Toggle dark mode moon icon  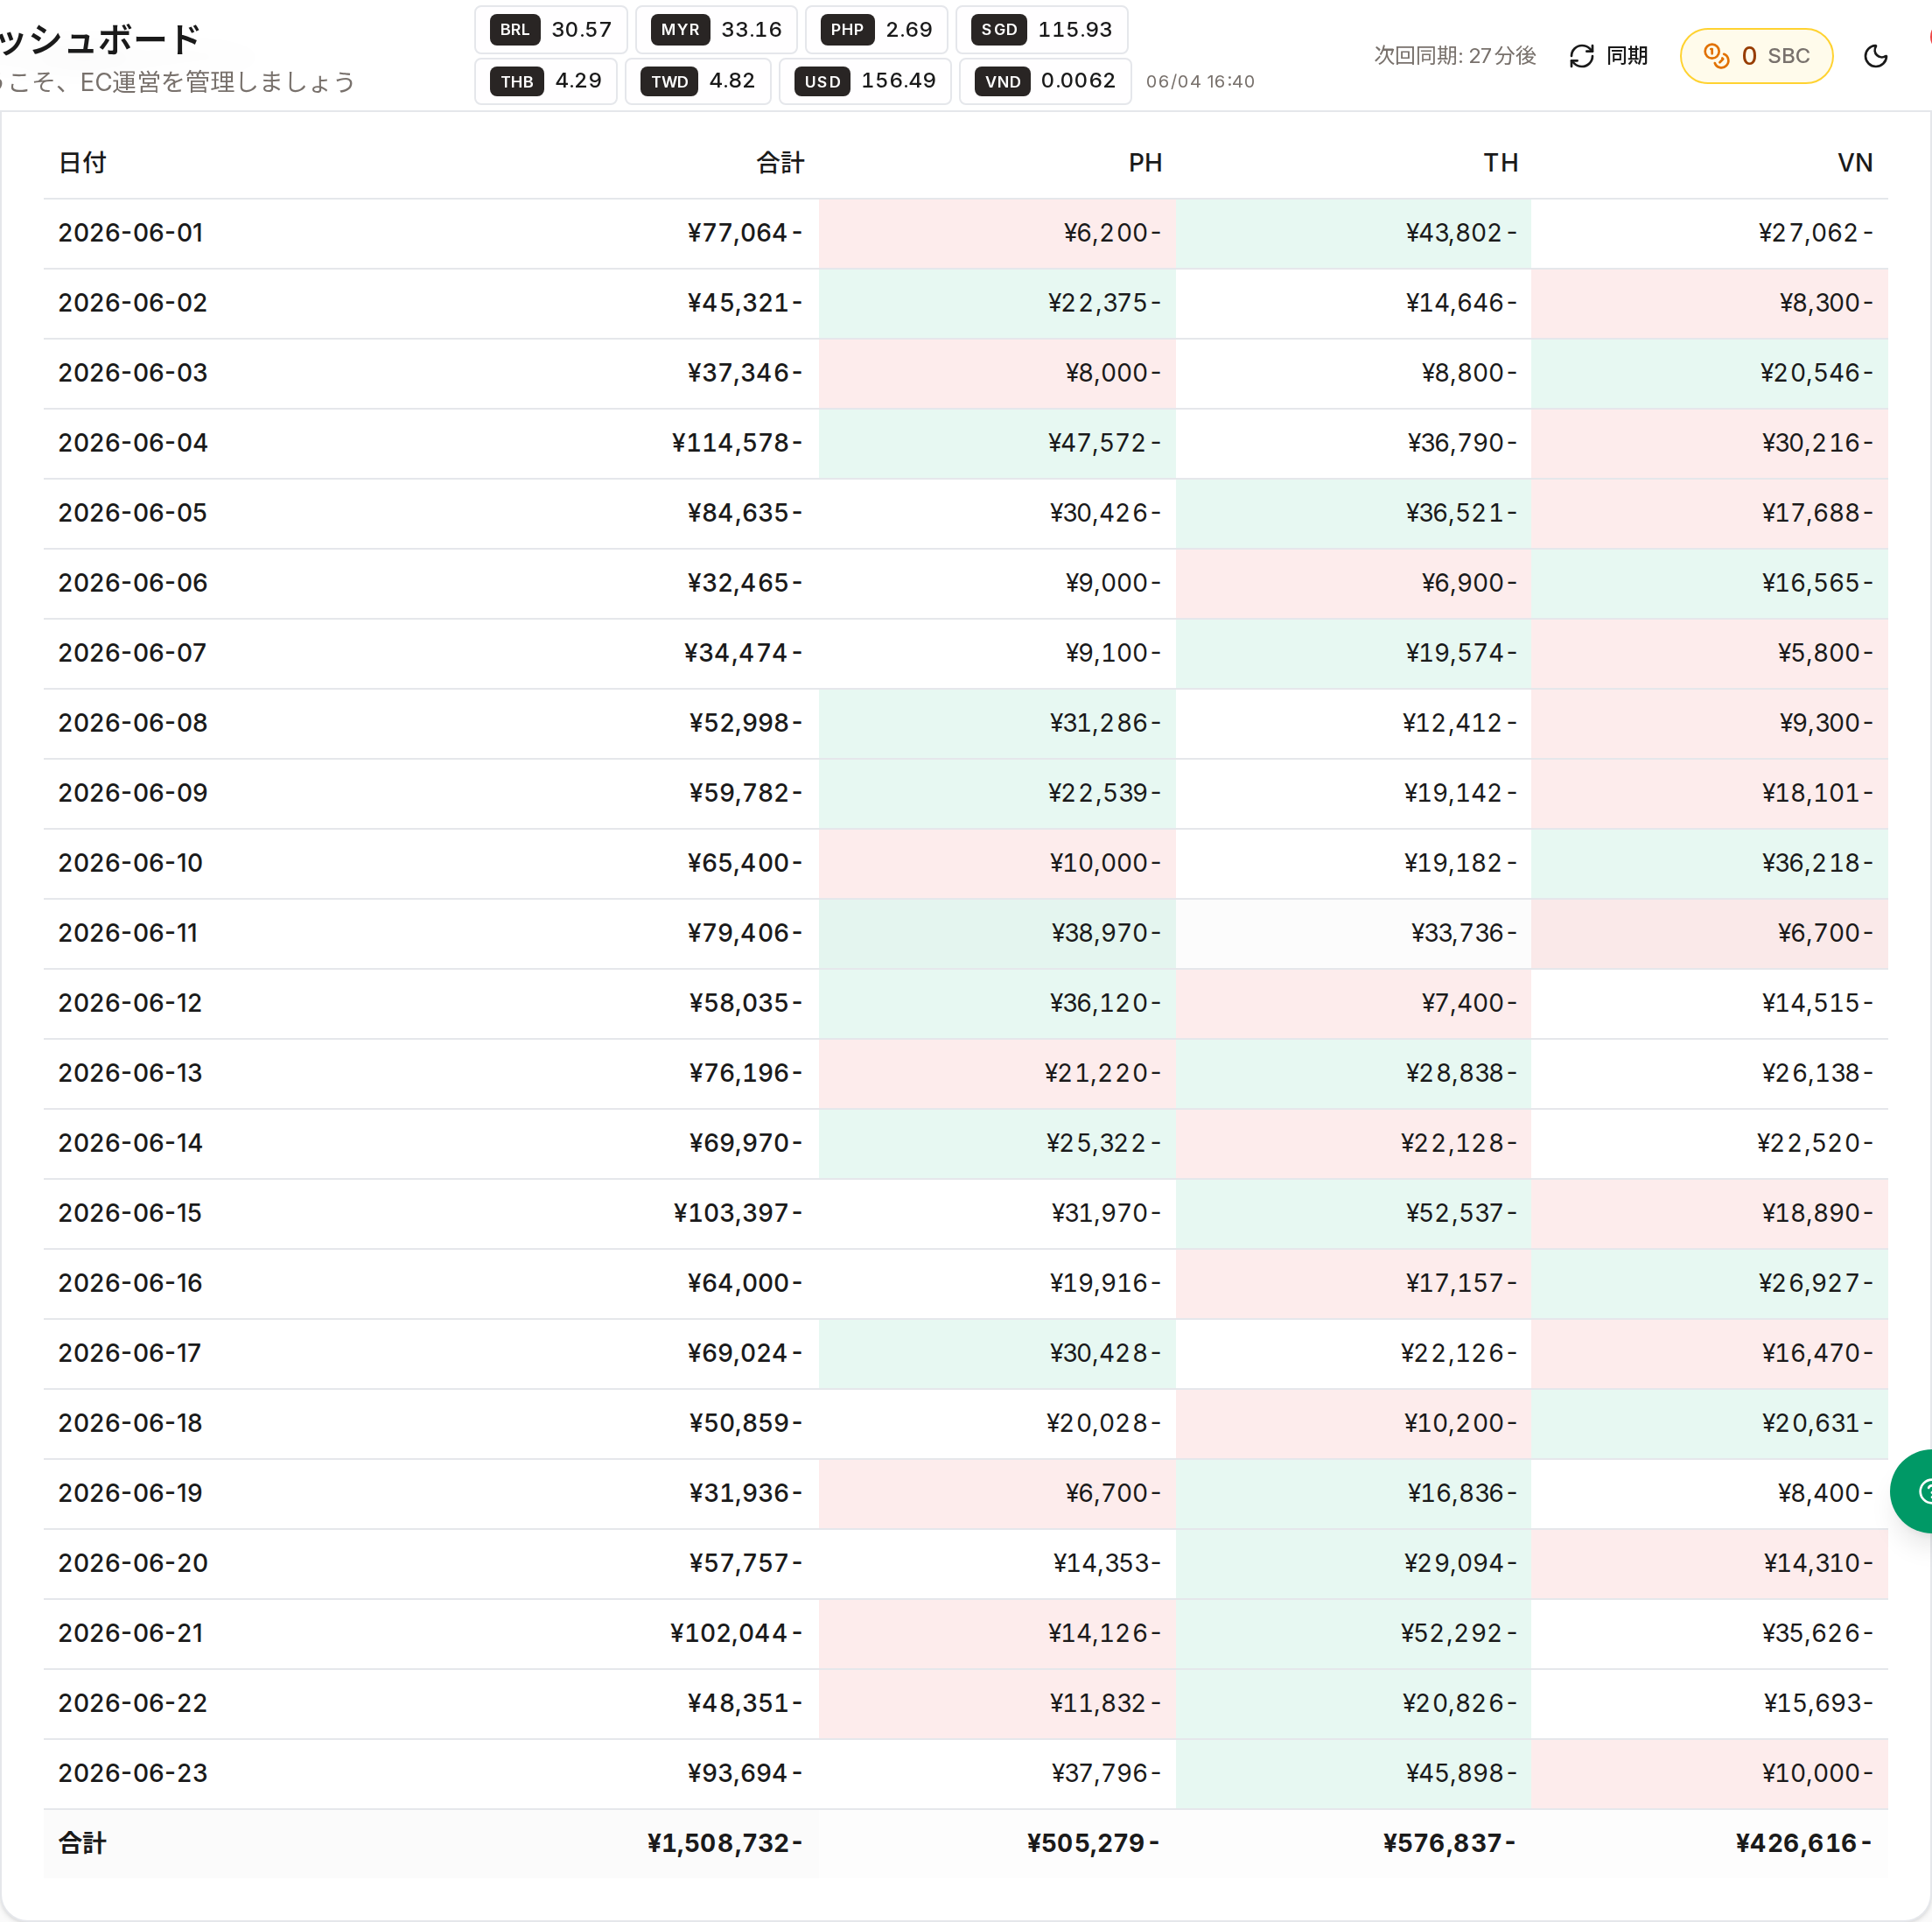[1875, 56]
